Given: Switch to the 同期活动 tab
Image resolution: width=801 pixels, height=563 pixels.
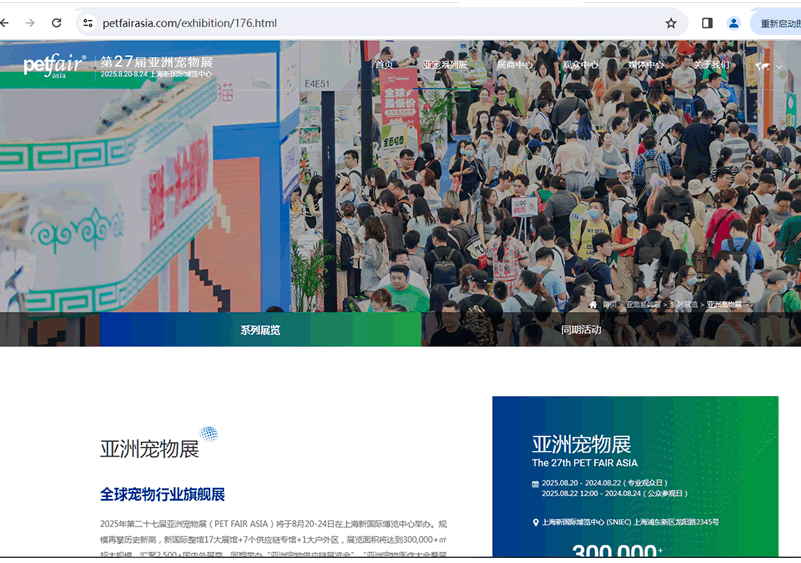Looking at the screenshot, I should (x=581, y=330).
